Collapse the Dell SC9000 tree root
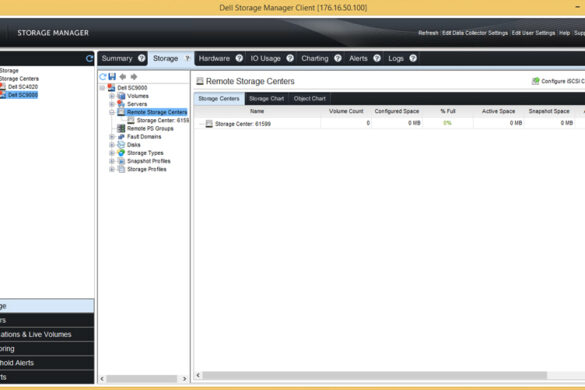 pos(102,88)
